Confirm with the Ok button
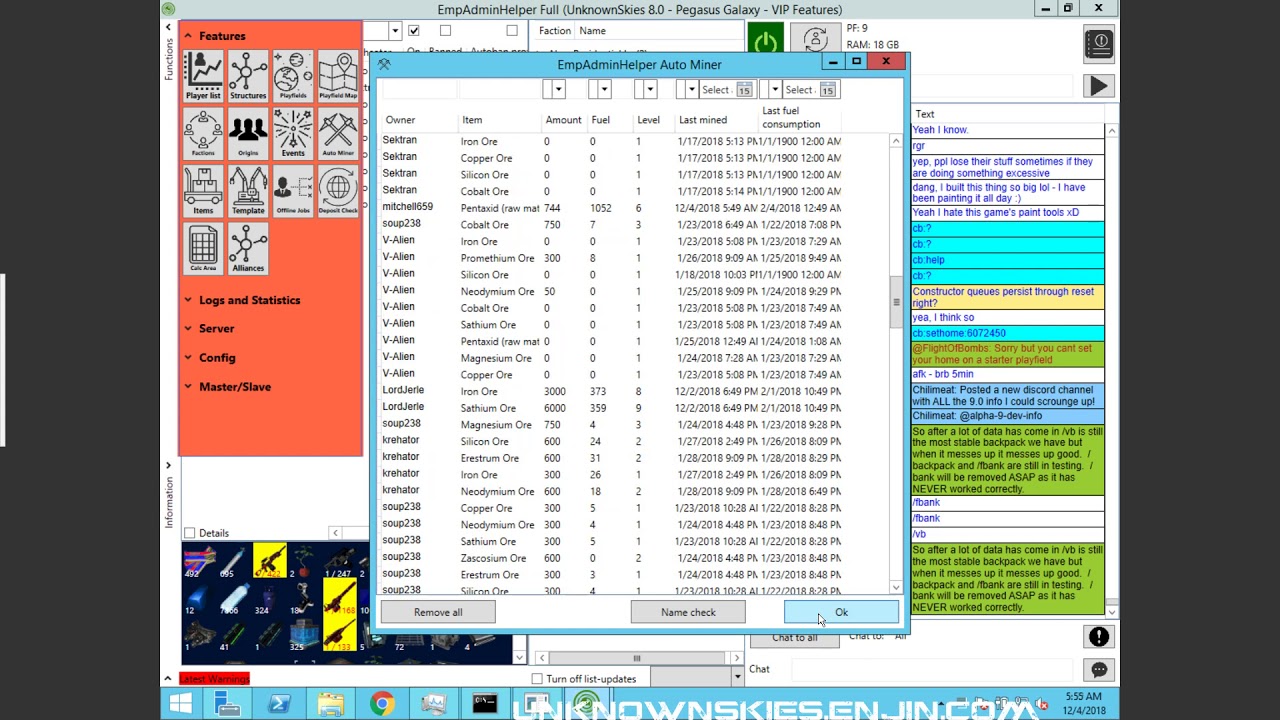 tap(841, 612)
